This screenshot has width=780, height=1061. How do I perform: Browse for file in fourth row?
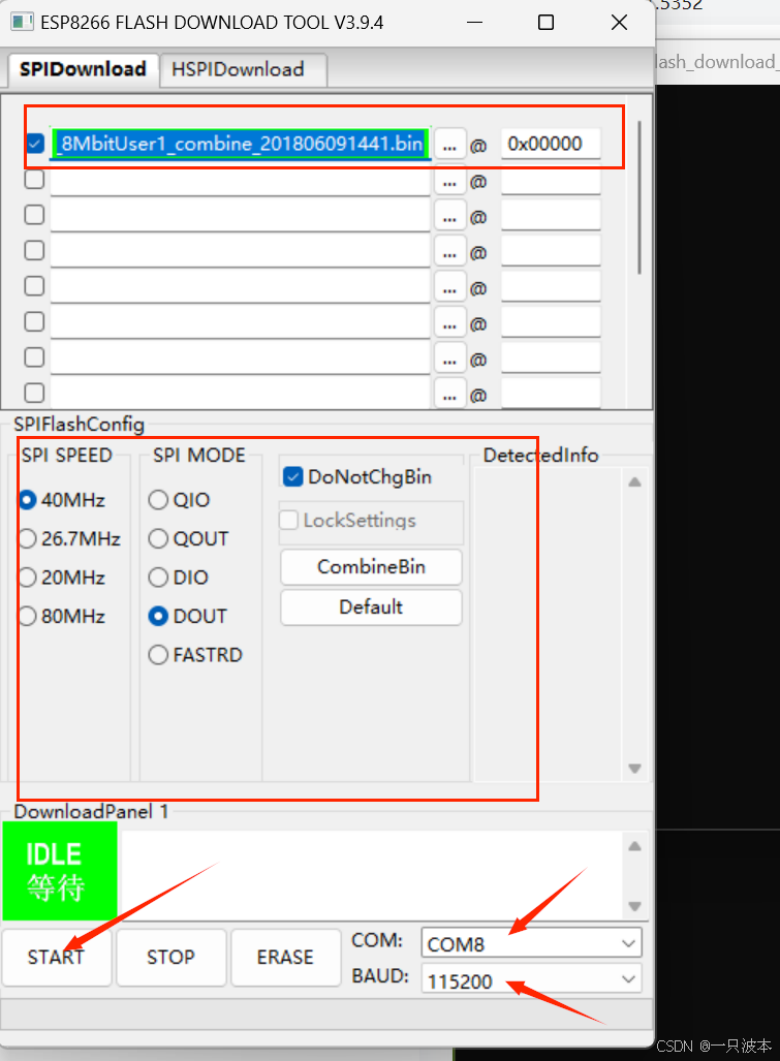pyautogui.click(x=450, y=252)
